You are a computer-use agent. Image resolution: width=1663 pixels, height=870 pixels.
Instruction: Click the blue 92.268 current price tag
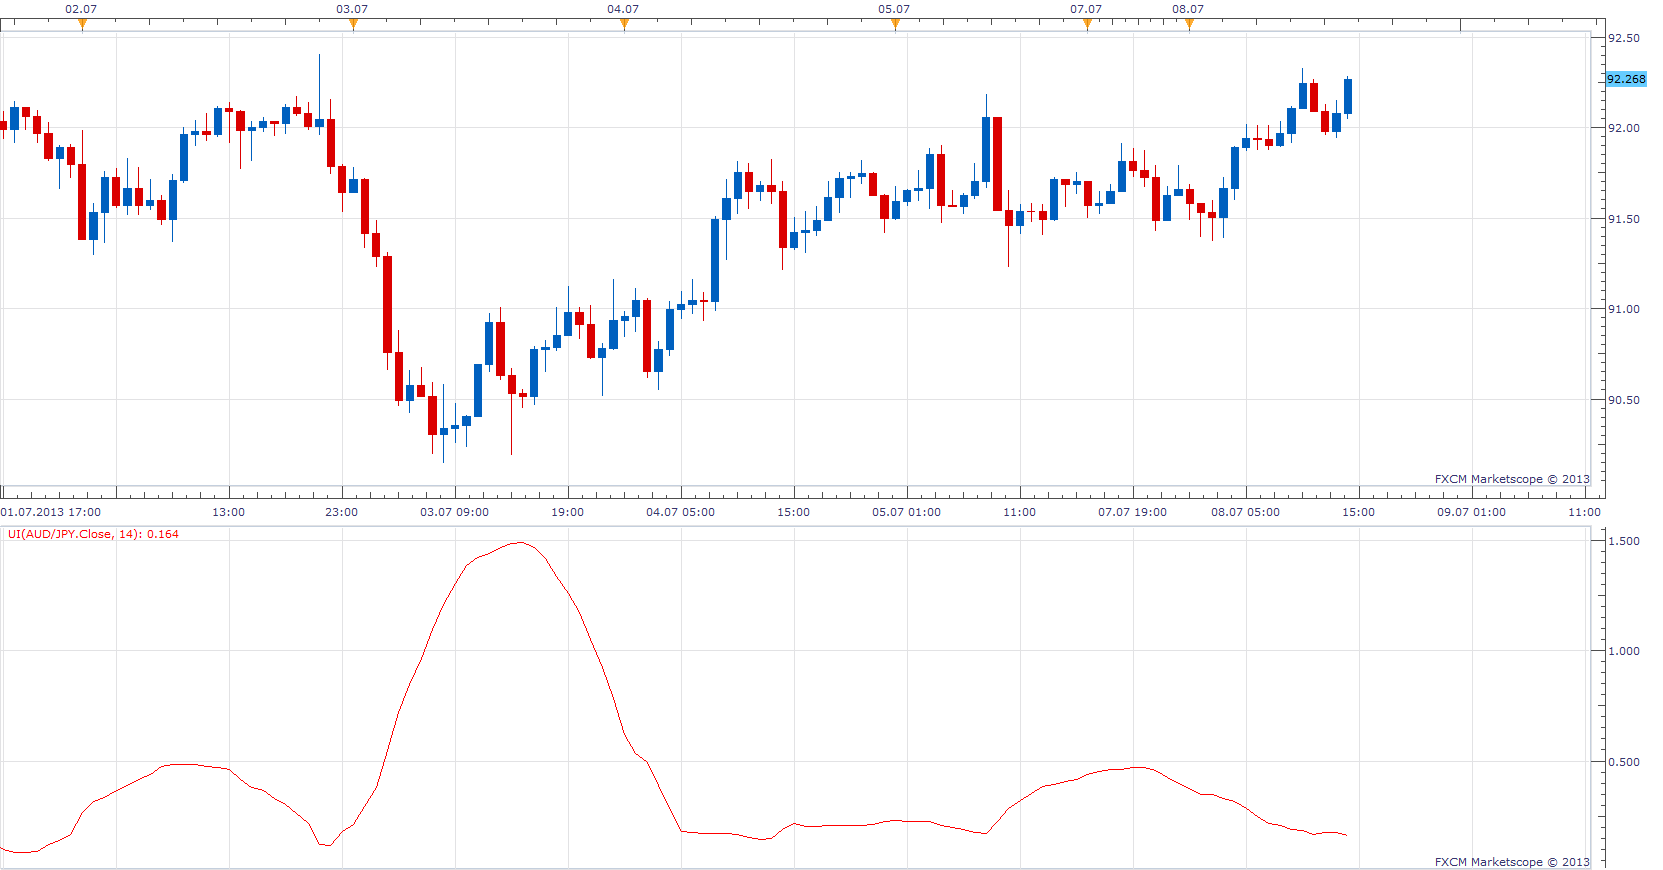pyautogui.click(x=1626, y=79)
